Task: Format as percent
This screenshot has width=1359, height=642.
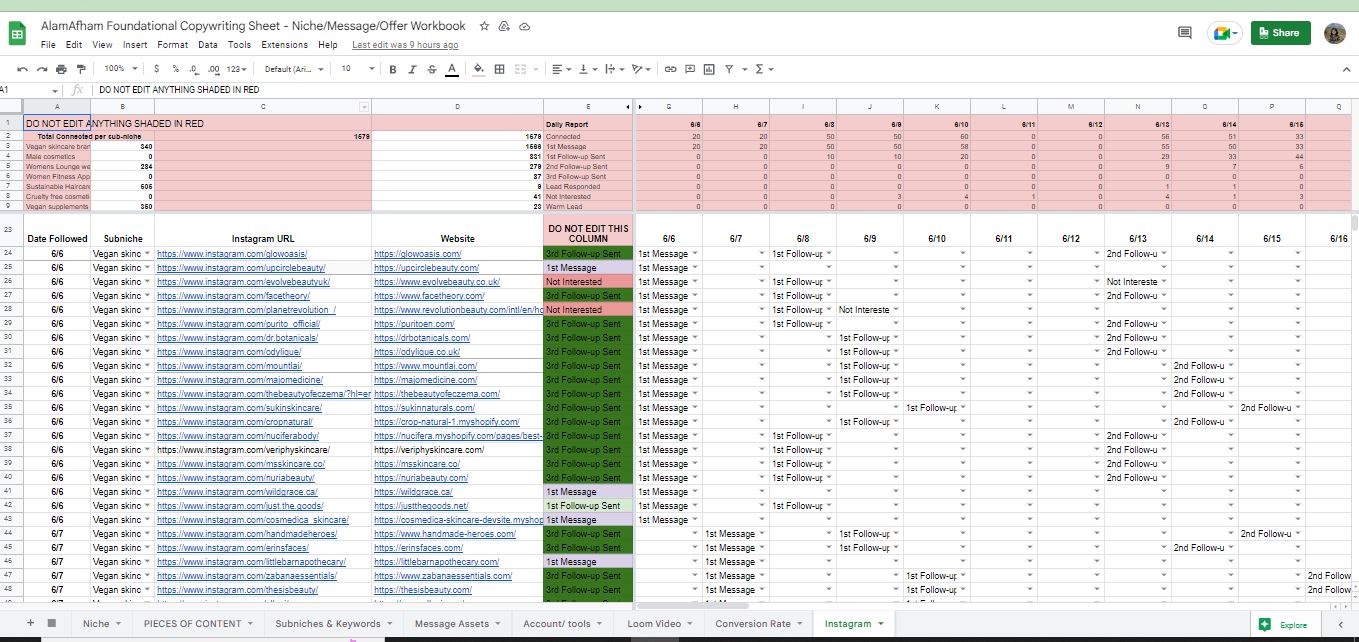Action: coord(175,69)
